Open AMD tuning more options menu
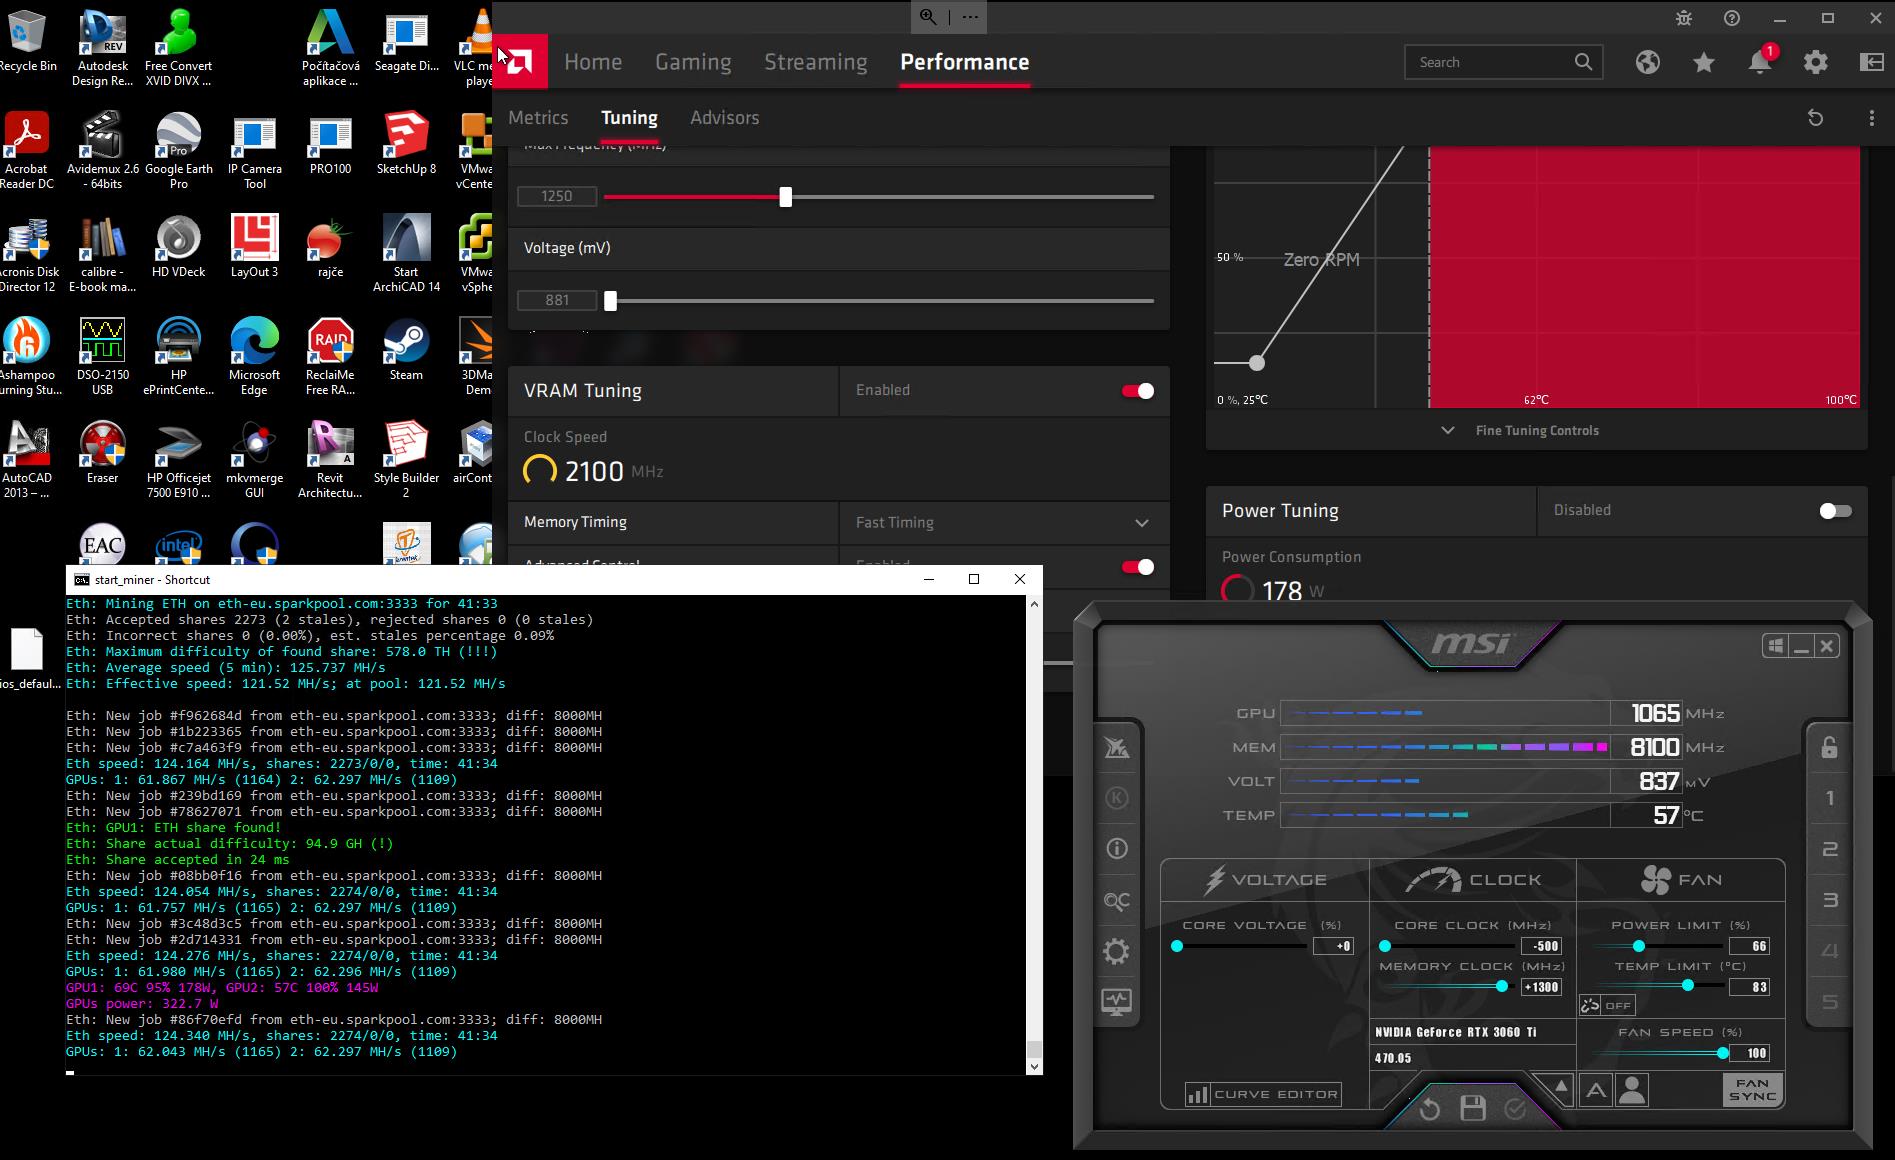Screen dimensions: 1895x1160 pyautogui.click(x=1871, y=118)
